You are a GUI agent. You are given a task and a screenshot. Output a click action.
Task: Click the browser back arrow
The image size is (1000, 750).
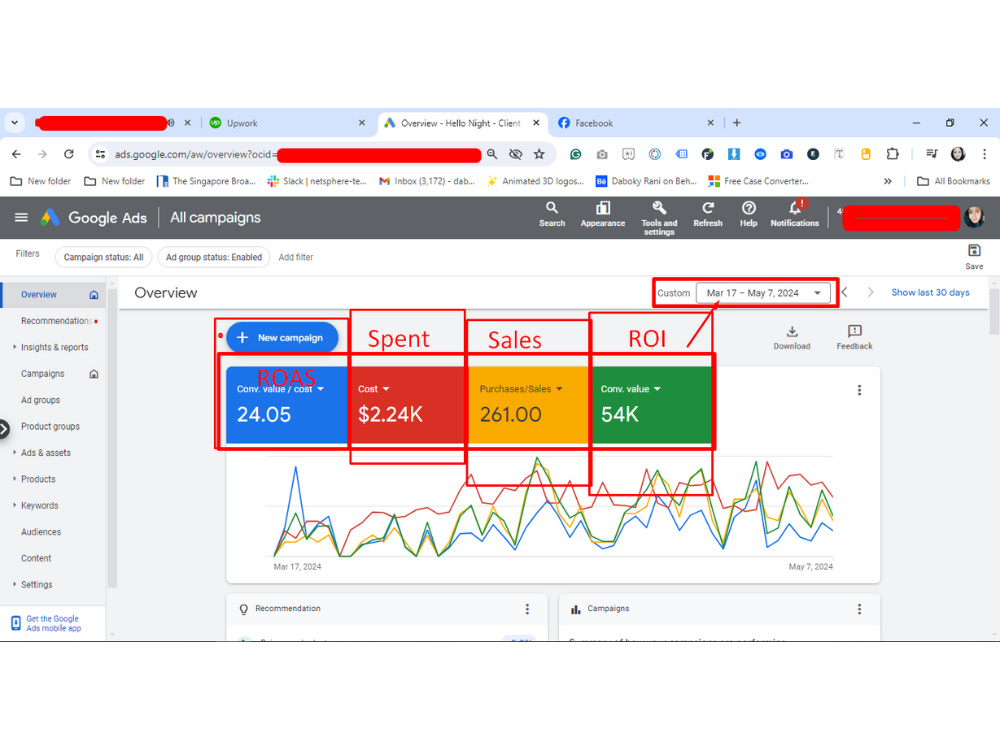pos(17,154)
